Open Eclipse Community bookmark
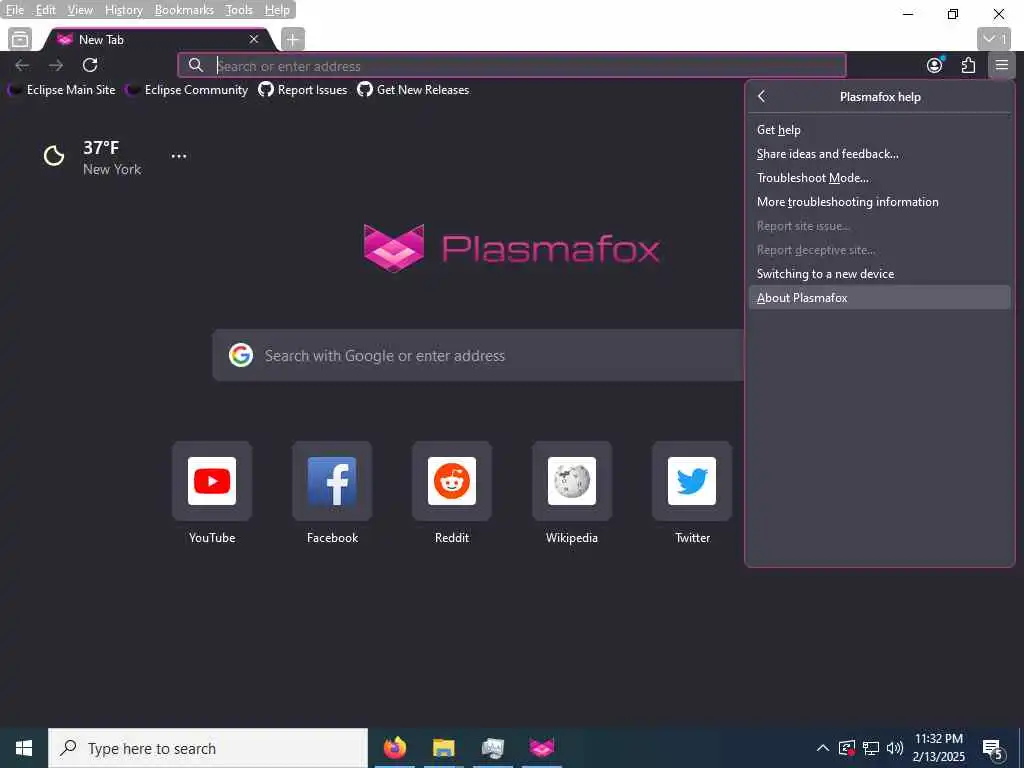 [187, 89]
